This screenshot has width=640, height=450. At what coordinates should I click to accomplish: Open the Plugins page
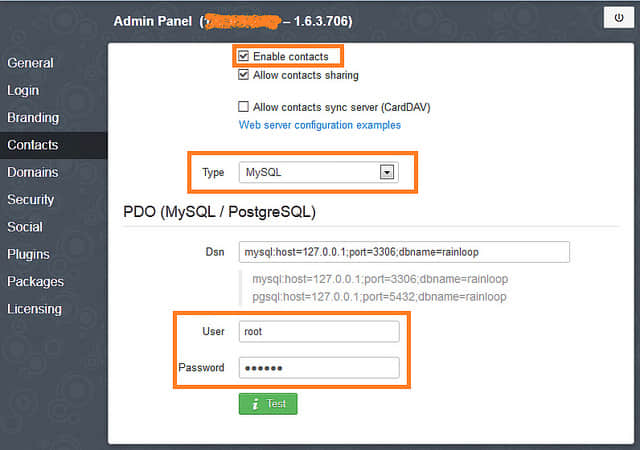pyautogui.click(x=28, y=254)
